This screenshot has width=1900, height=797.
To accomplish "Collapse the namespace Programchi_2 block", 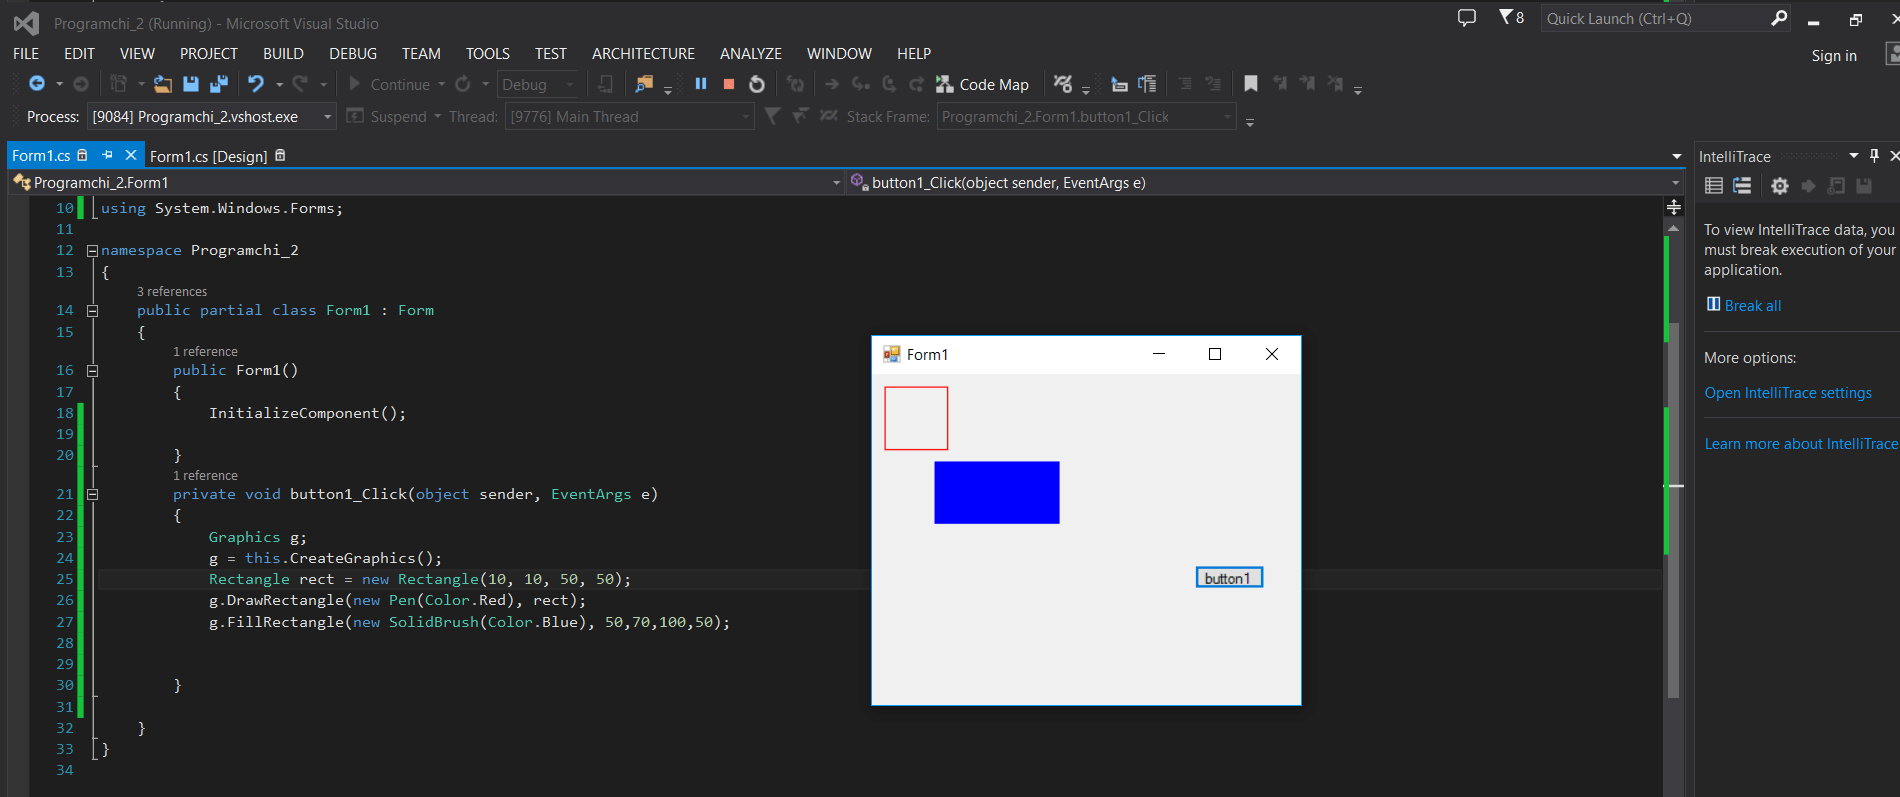I will tap(92, 251).
